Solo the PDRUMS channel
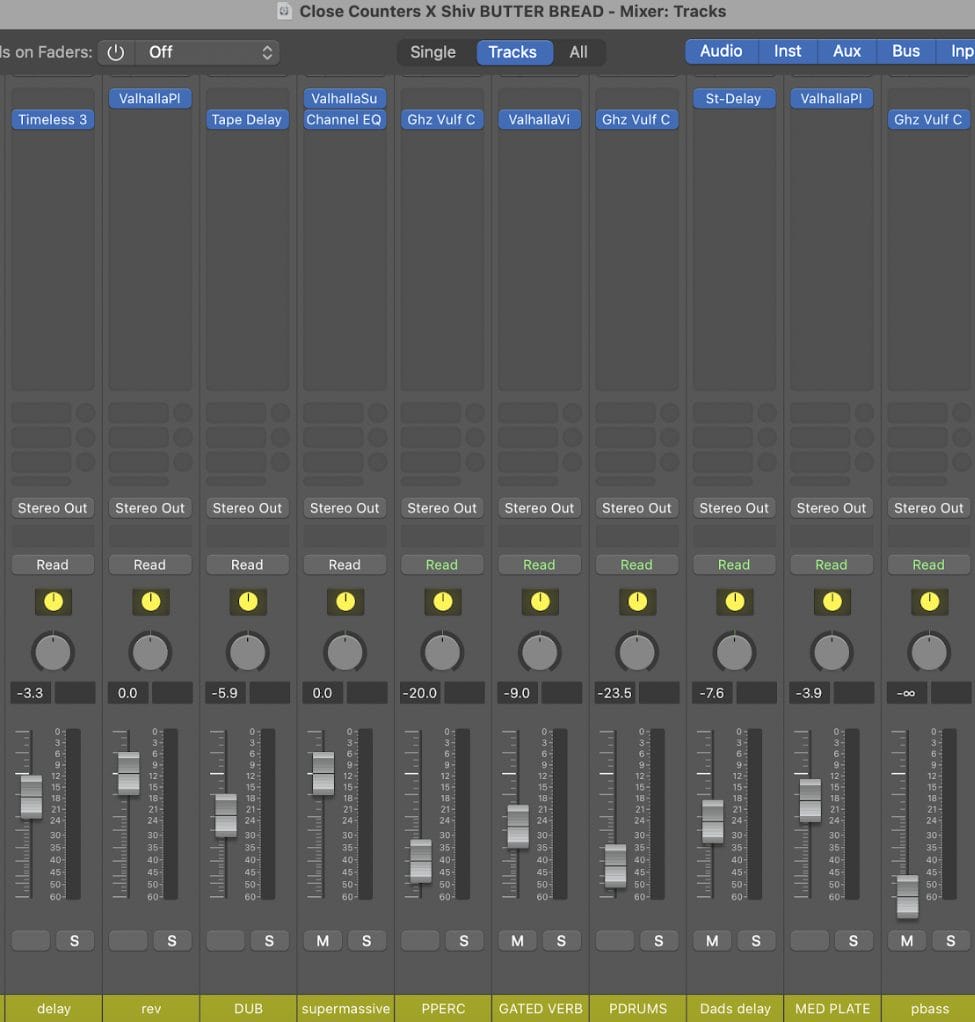The height and width of the screenshot is (1022, 975). [658, 940]
